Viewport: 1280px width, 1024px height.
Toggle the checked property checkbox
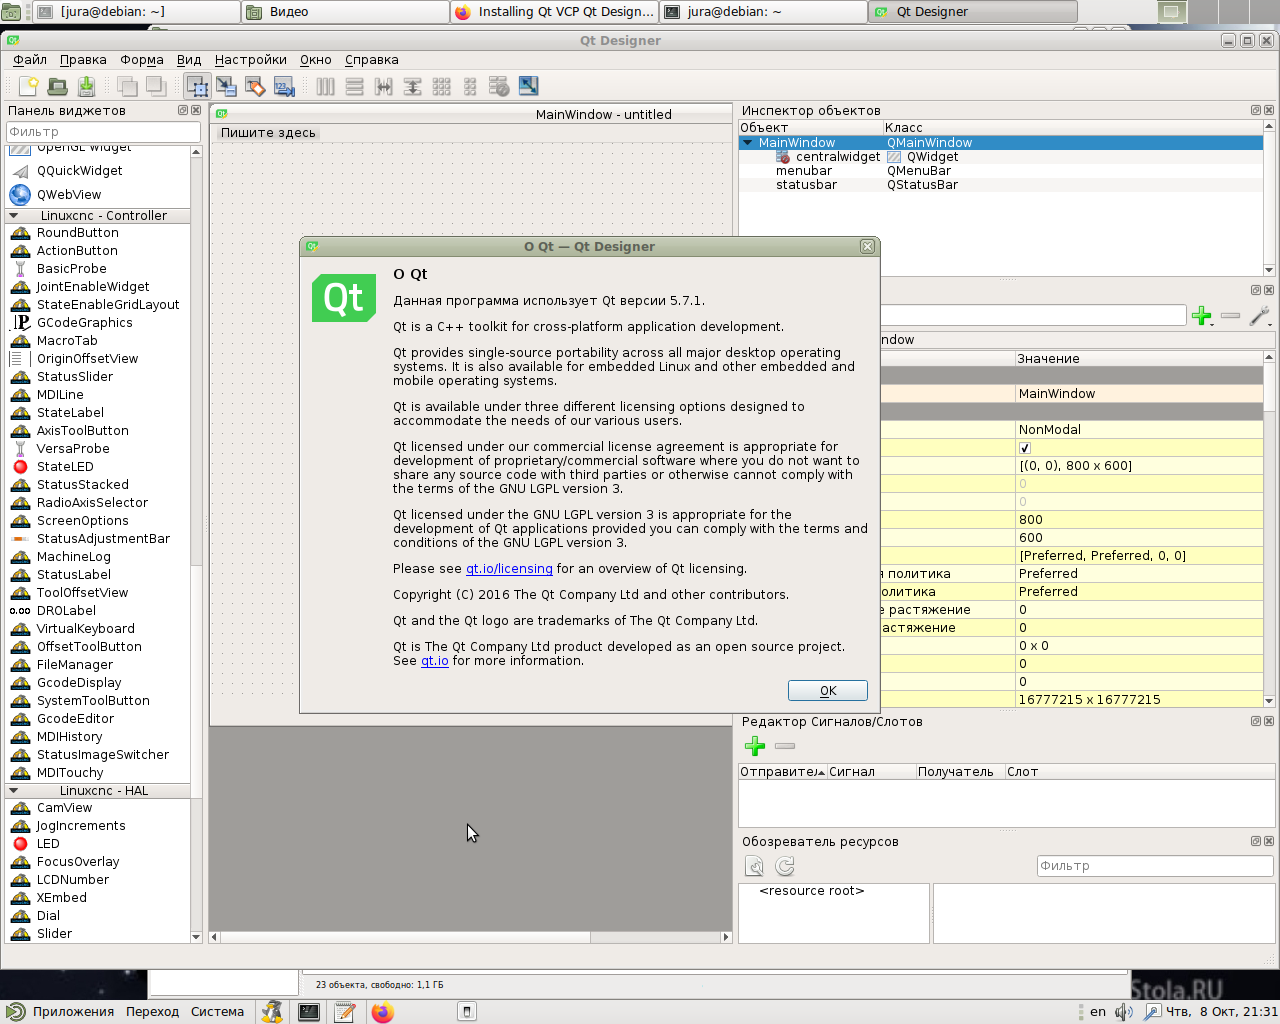pyautogui.click(x=1024, y=448)
